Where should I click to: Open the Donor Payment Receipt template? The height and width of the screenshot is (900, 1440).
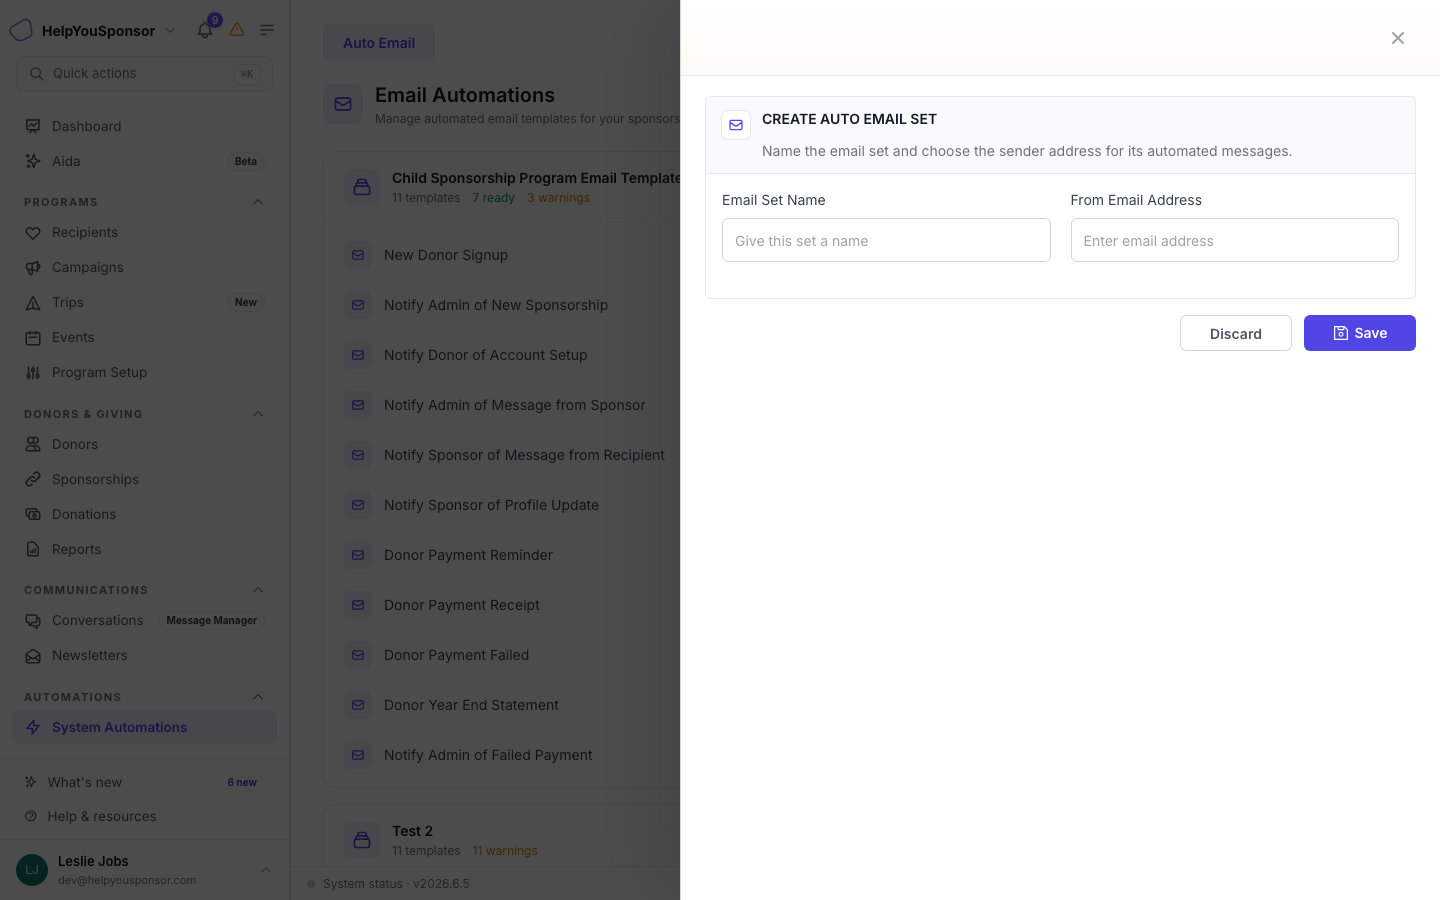462,605
